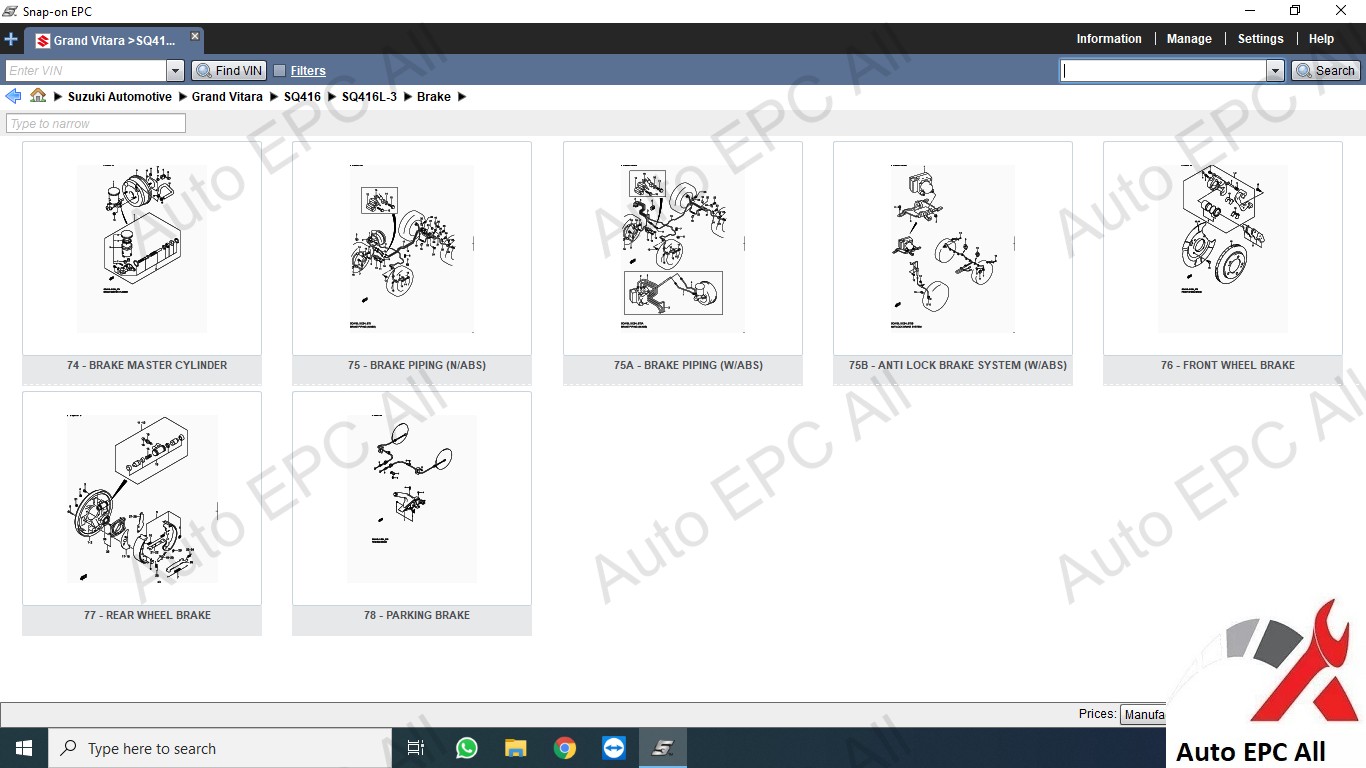Focus the top-right search text box

pos(1164,70)
